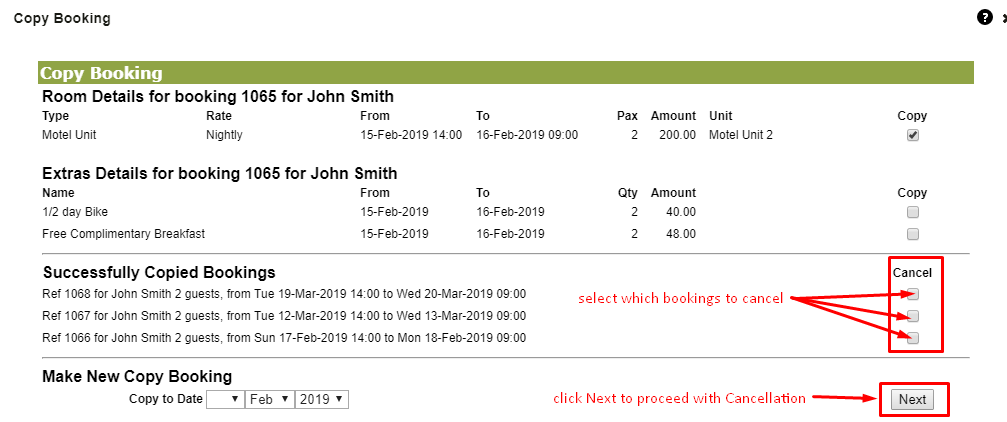Viewport: 1007px width, 422px height.
Task: Open the Feb month dropdown
Action: point(270,400)
